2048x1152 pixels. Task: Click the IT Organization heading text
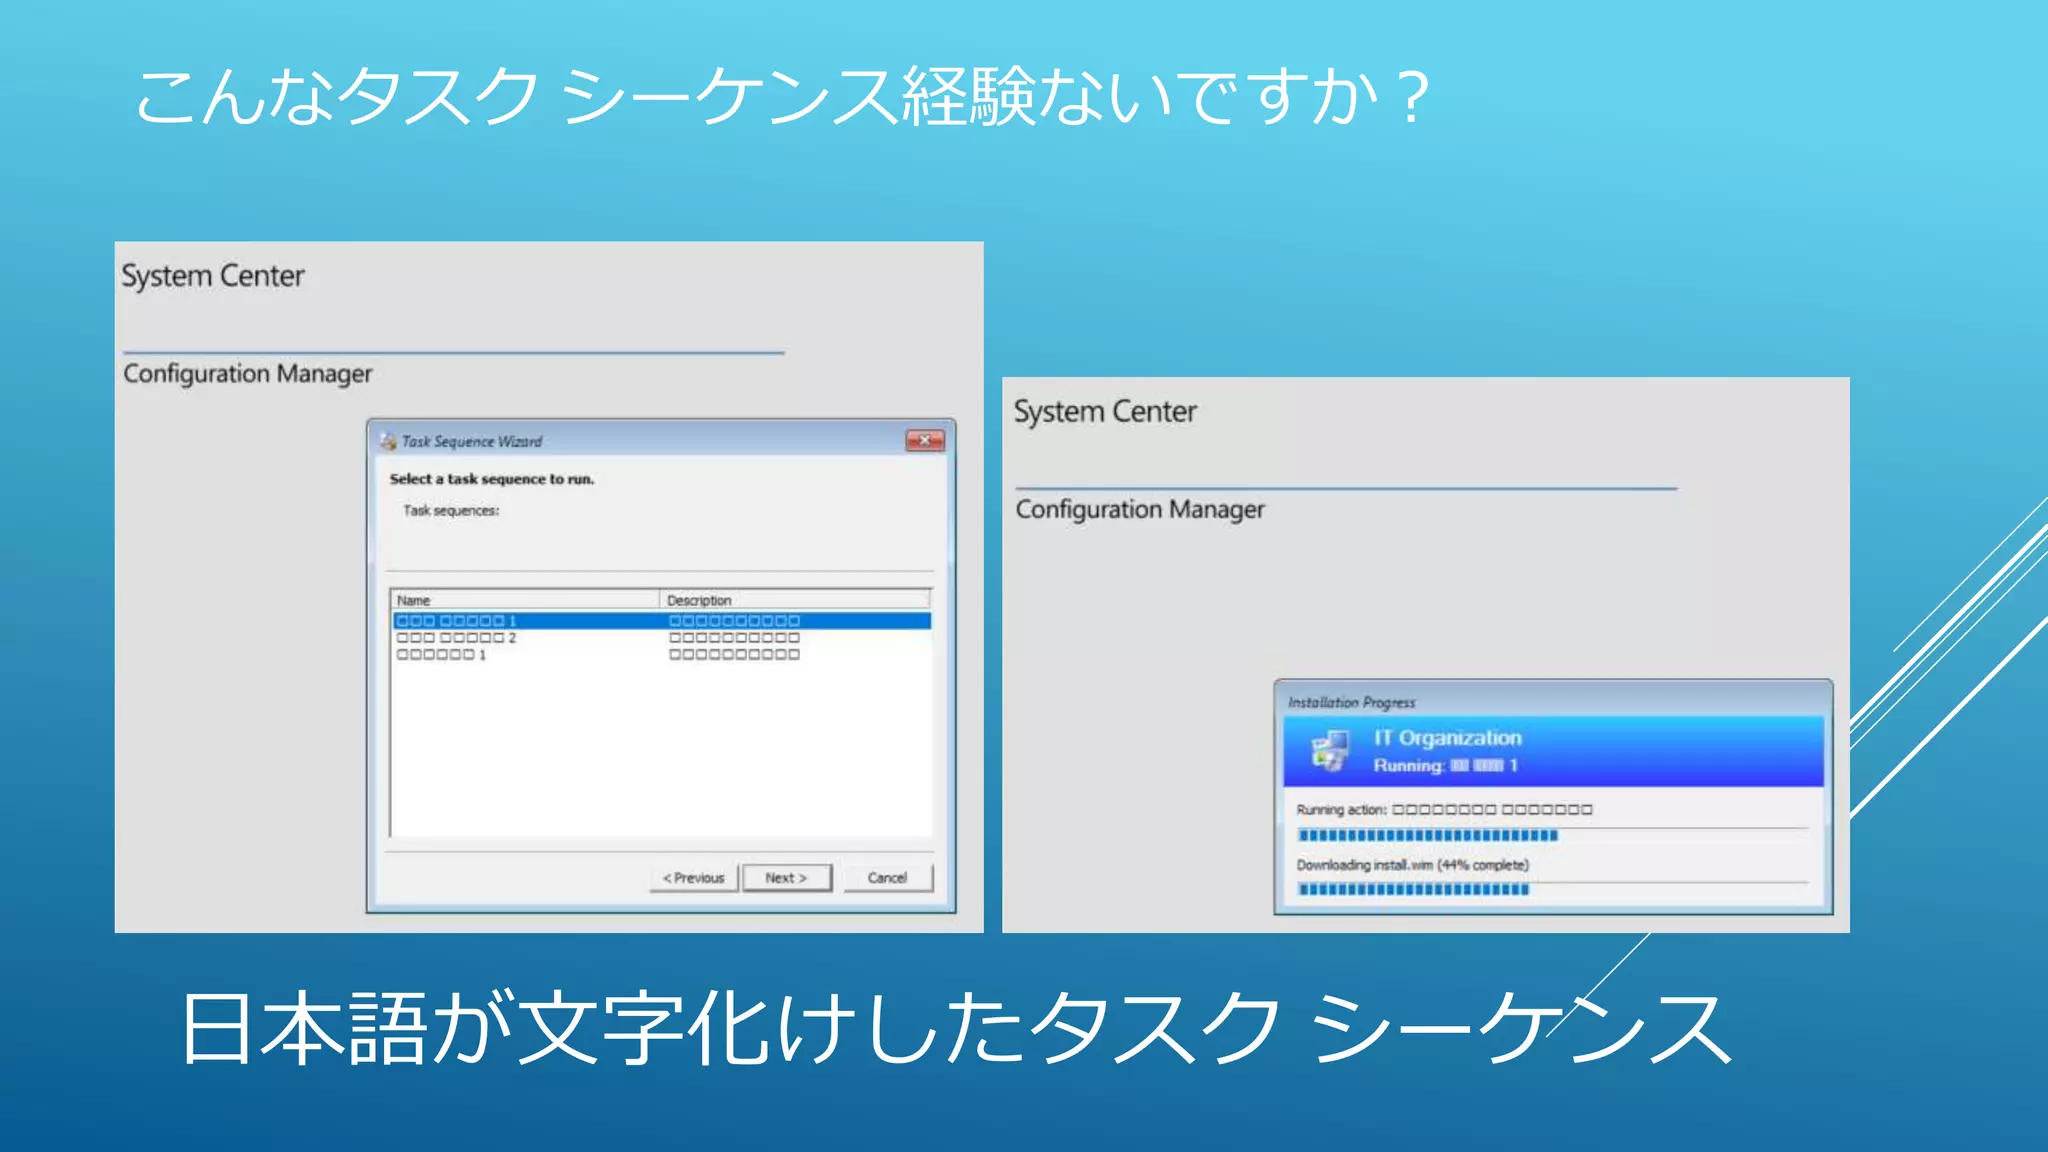coord(1447,738)
